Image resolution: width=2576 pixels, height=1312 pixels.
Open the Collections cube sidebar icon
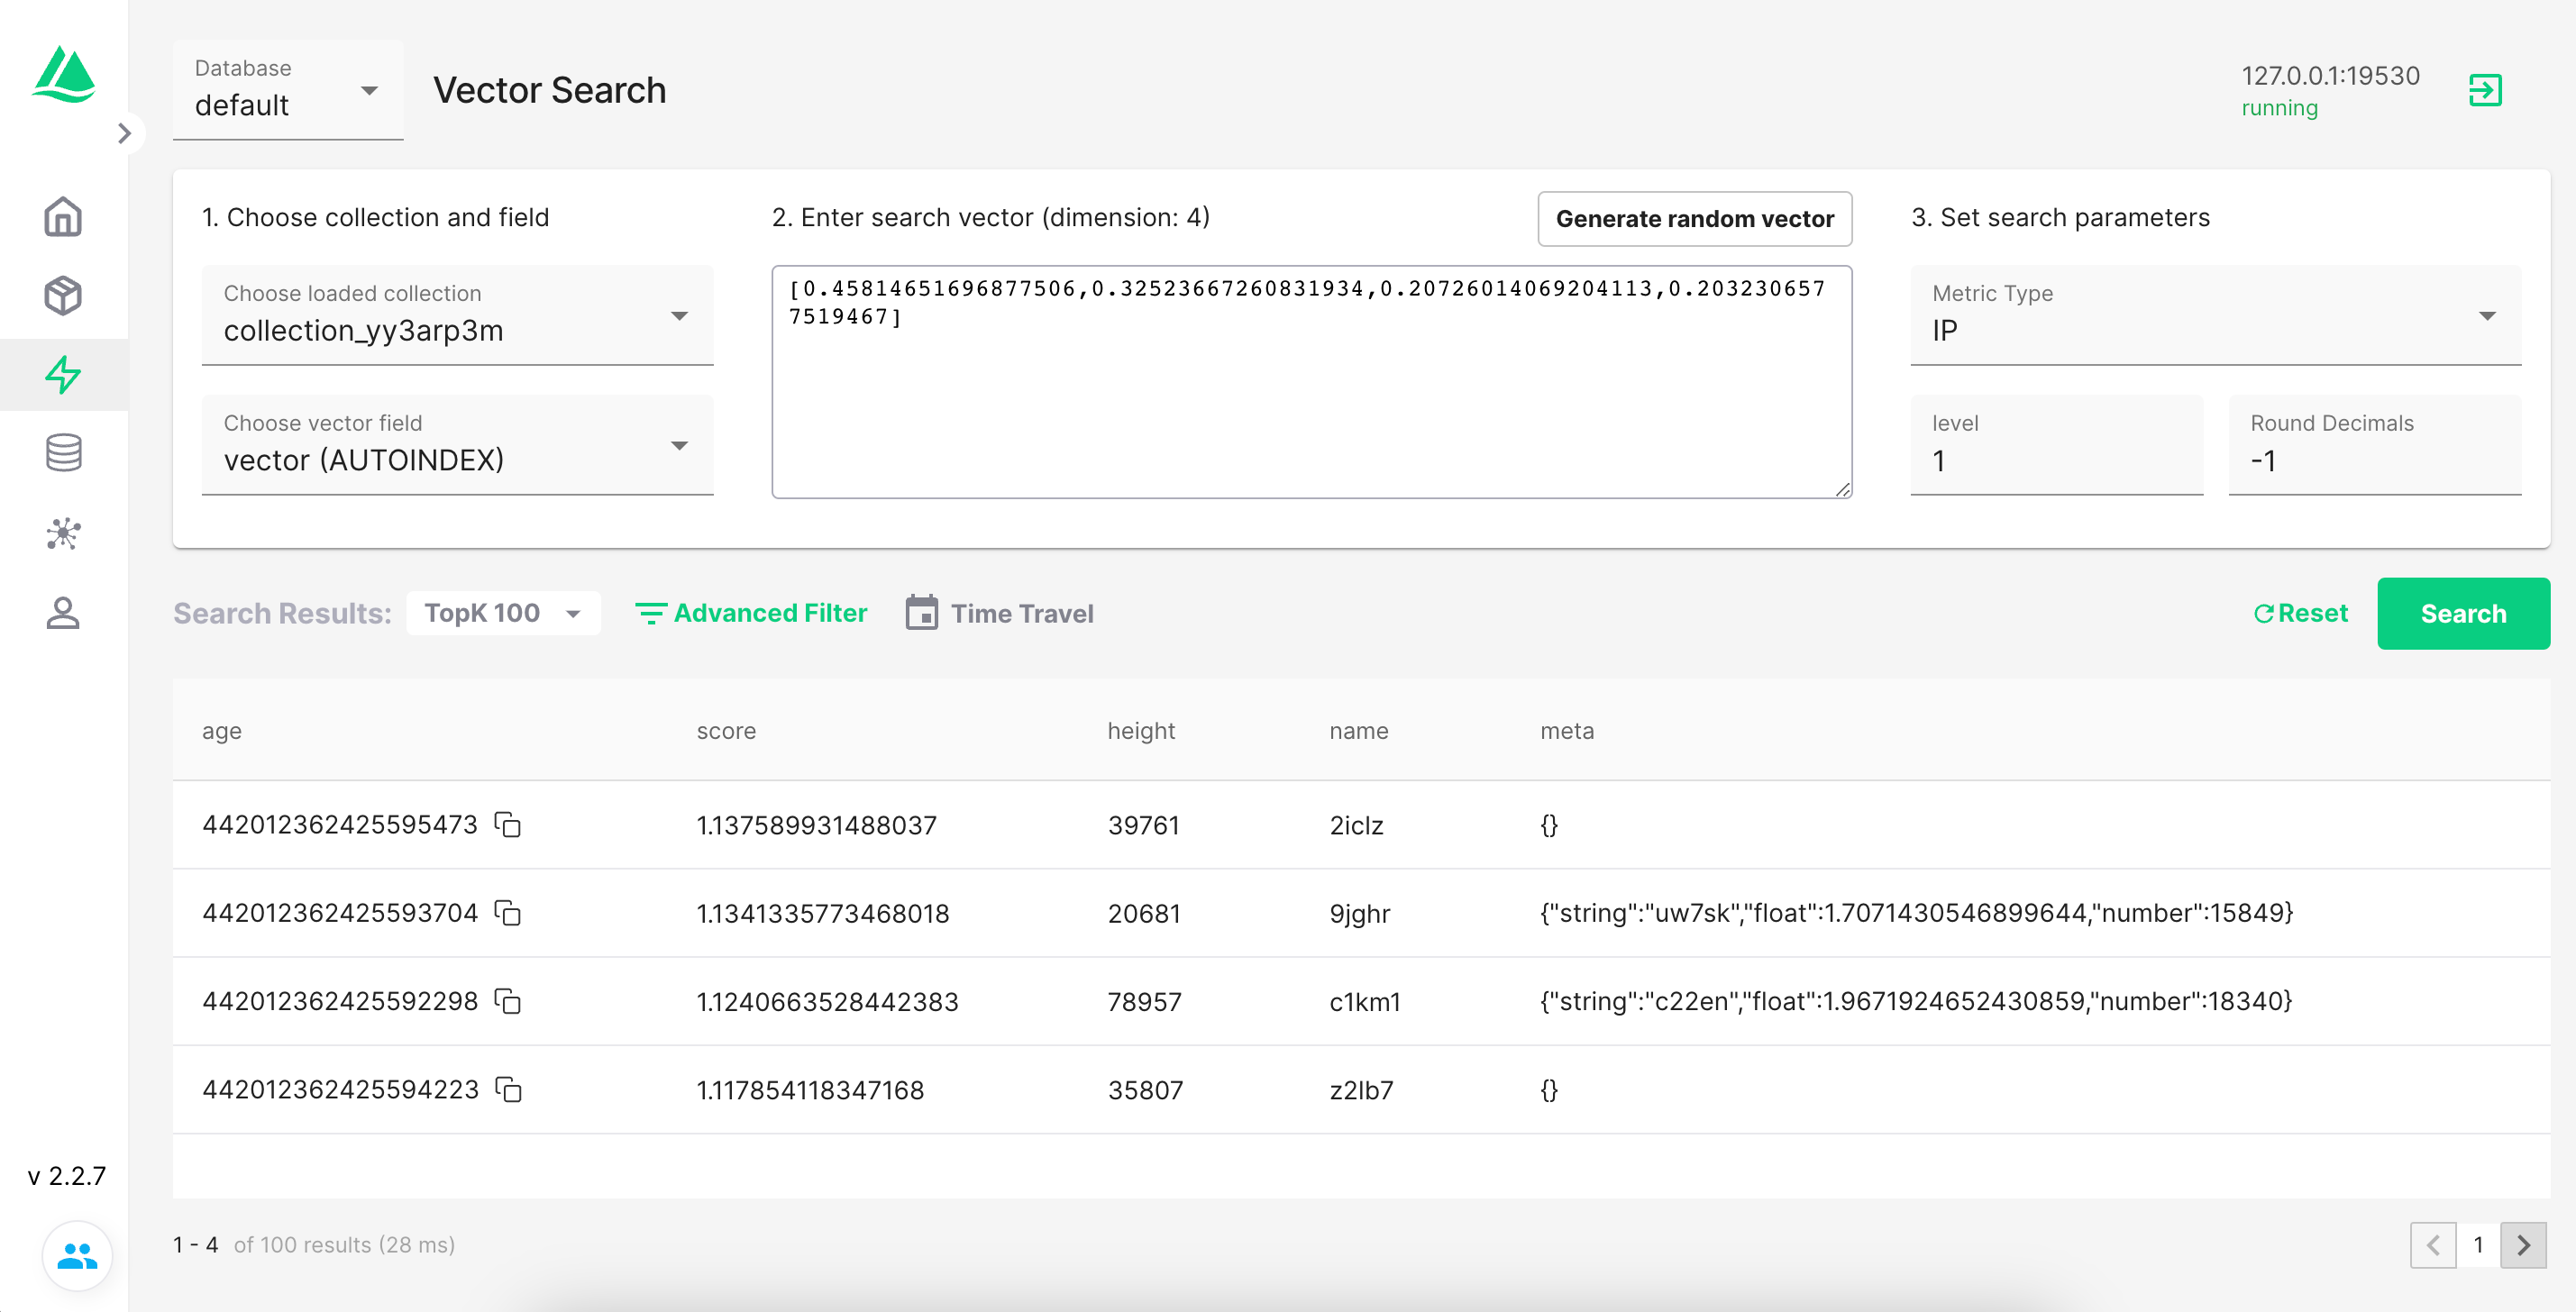pos(63,295)
